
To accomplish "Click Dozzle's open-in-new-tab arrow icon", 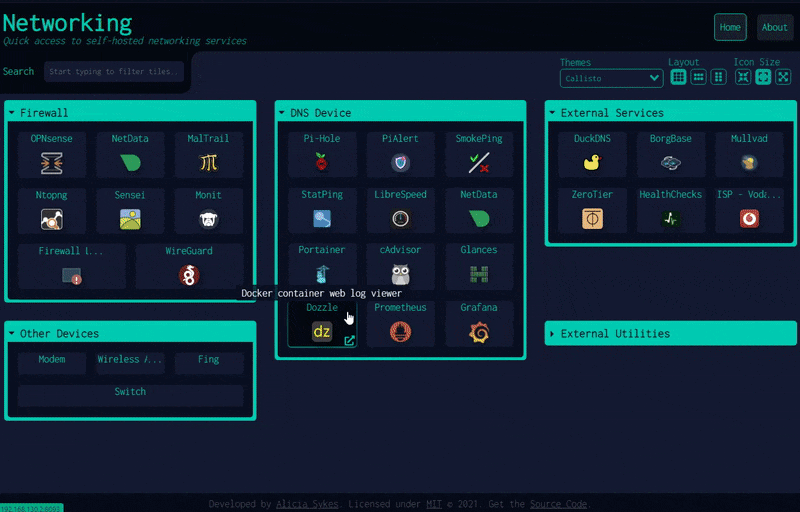I will coord(349,341).
